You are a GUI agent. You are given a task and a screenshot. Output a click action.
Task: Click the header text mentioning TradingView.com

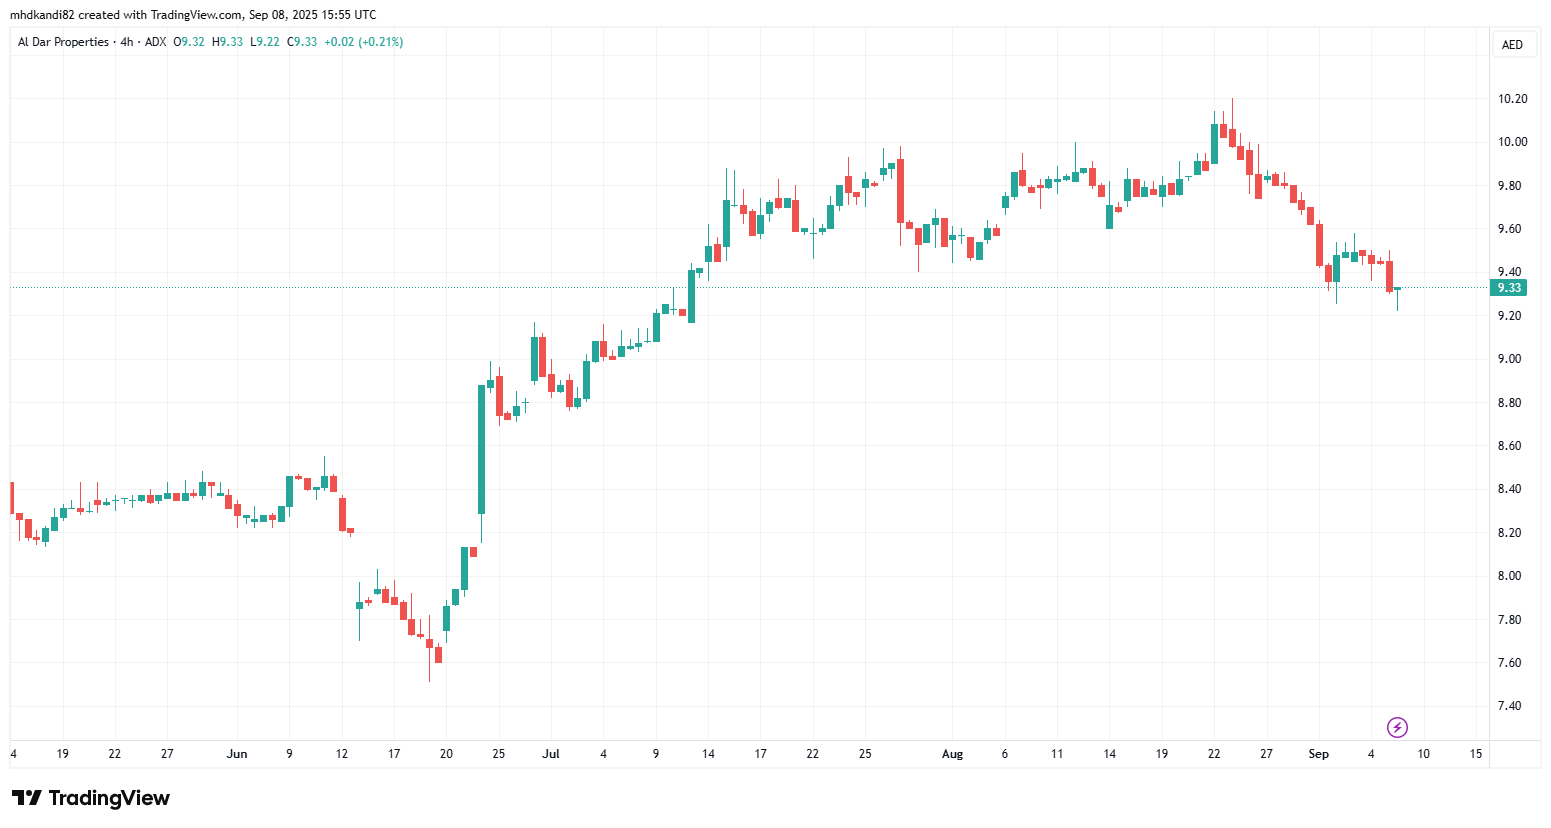click(x=193, y=15)
